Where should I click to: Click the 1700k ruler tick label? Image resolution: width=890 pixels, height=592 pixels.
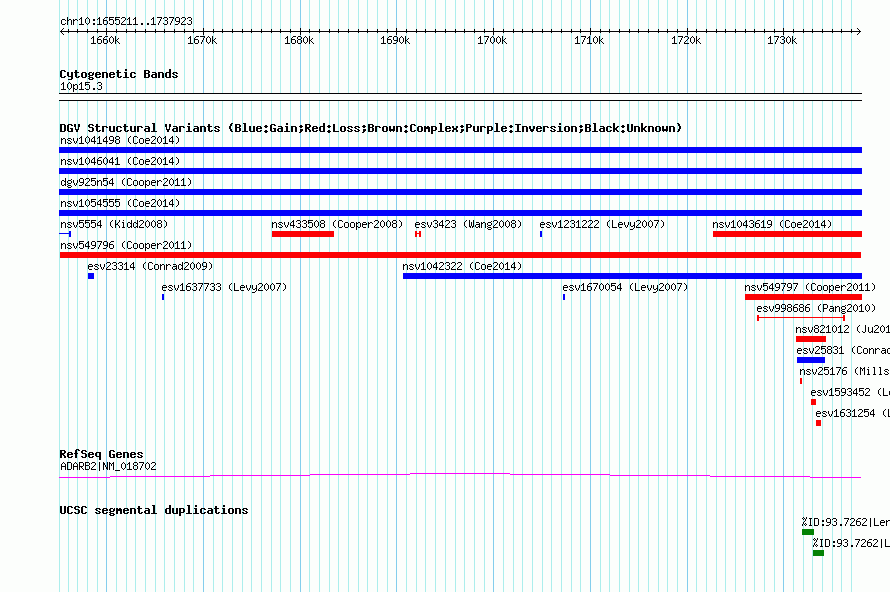coord(492,40)
